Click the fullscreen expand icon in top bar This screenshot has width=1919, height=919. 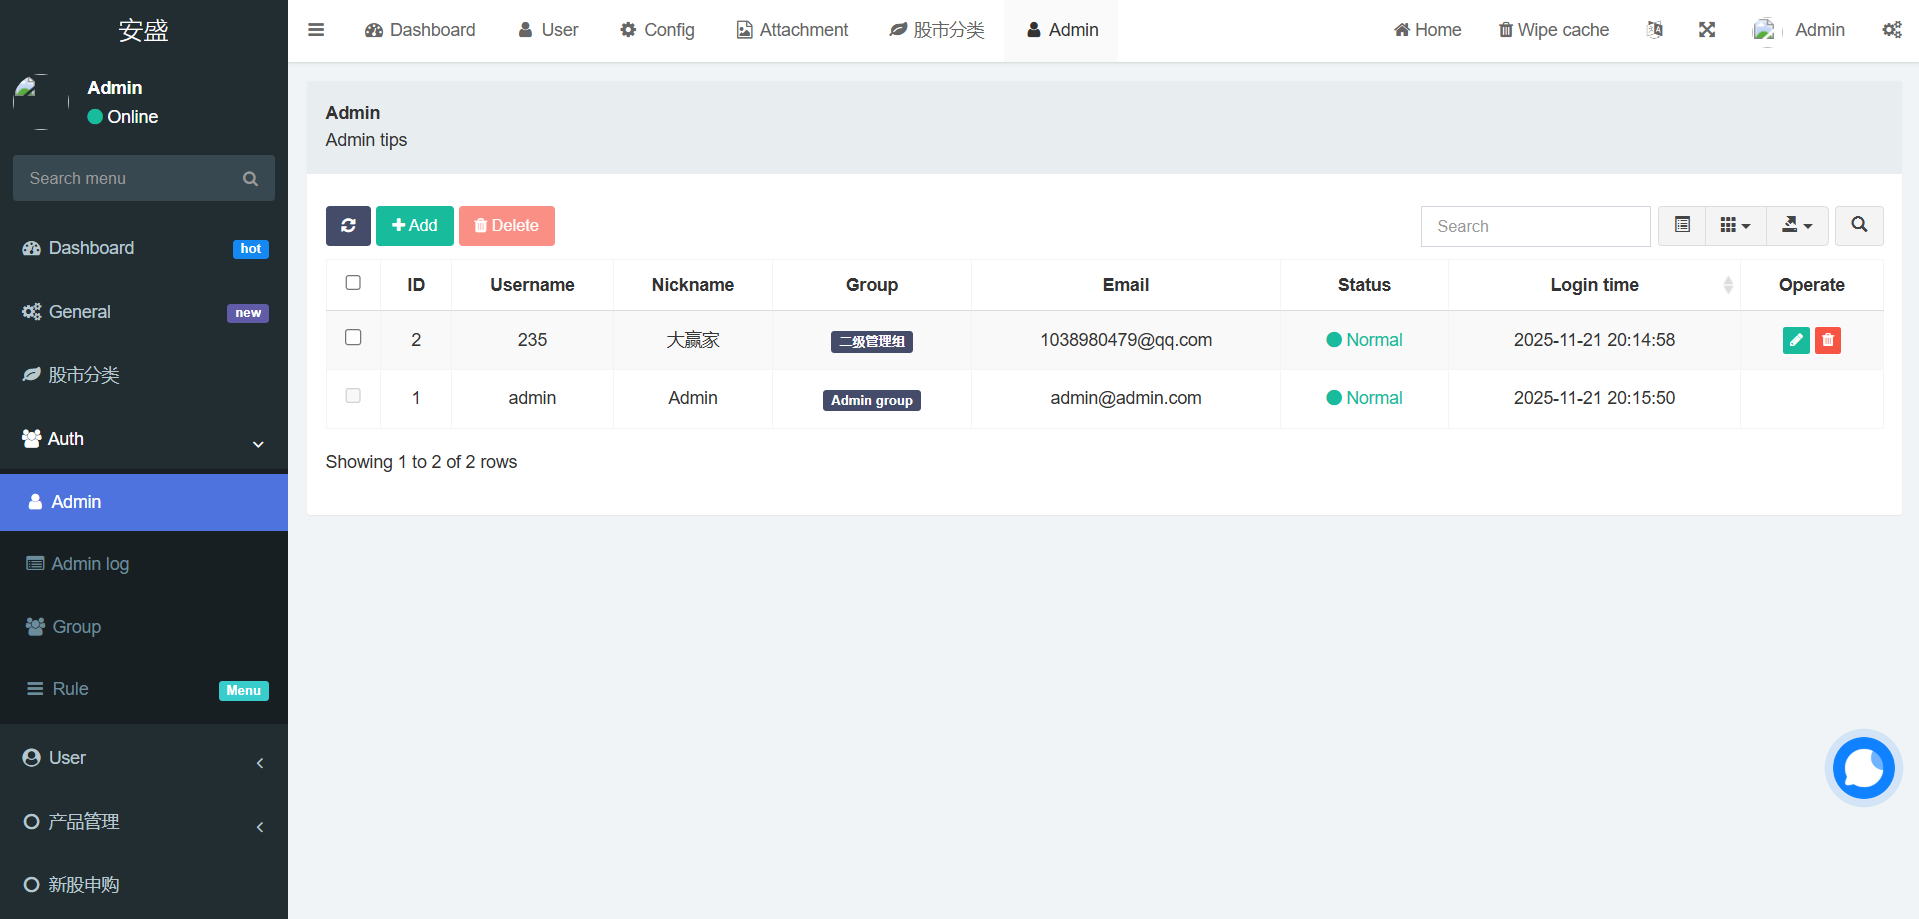tap(1707, 30)
